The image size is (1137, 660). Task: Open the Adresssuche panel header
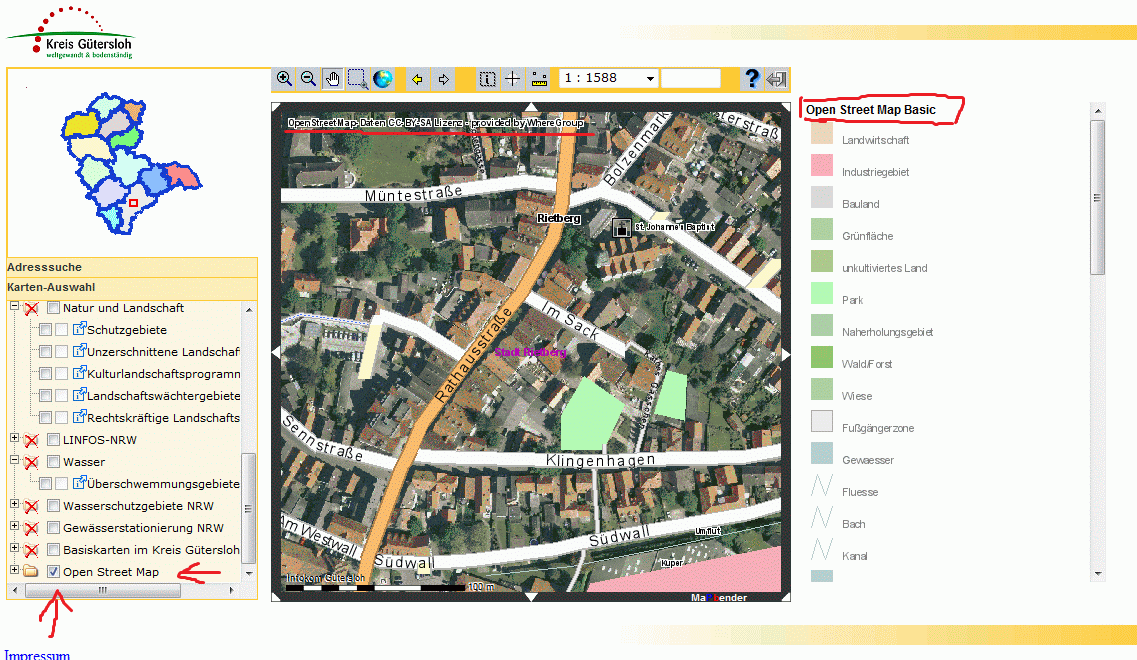point(45,267)
